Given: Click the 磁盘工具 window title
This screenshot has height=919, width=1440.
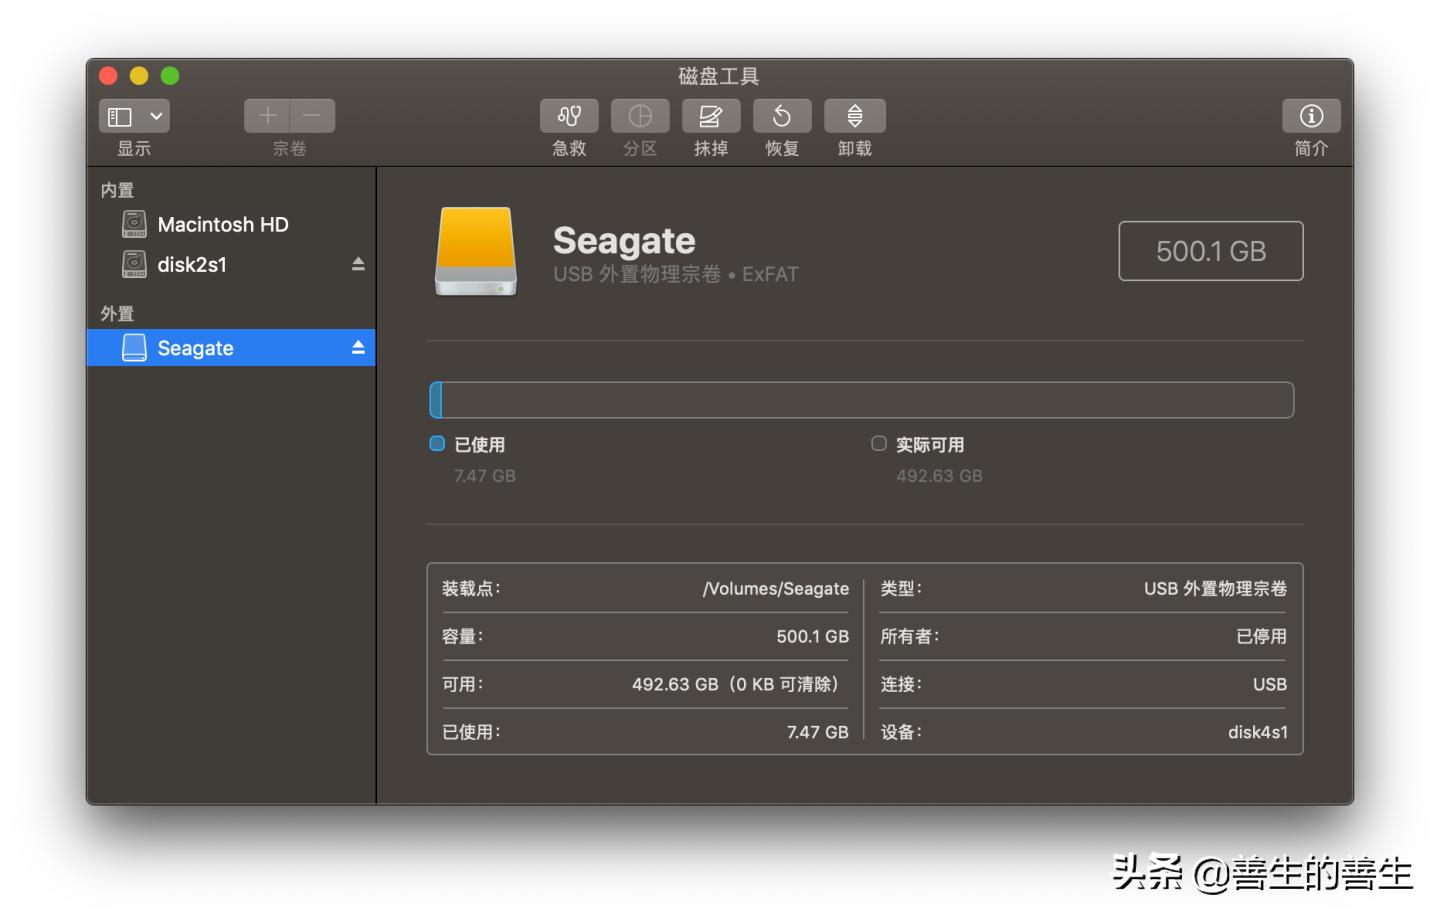Looking at the screenshot, I should tap(719, 76).
